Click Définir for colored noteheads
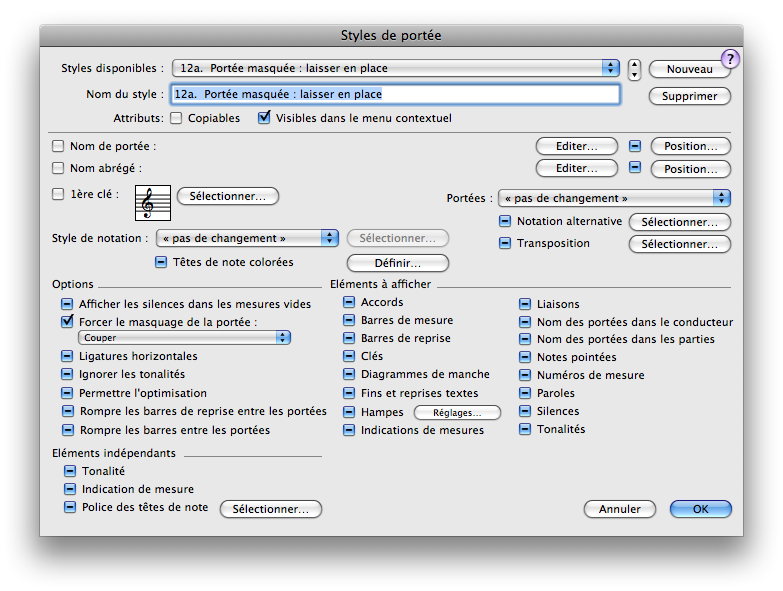Viewport: 783px width, 591px height. 398,263
